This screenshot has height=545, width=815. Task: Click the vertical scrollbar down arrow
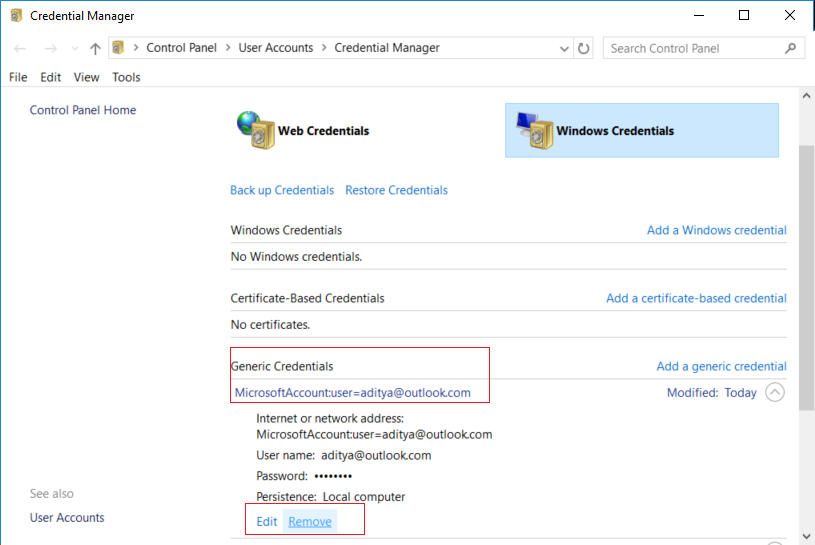(806, 537)
